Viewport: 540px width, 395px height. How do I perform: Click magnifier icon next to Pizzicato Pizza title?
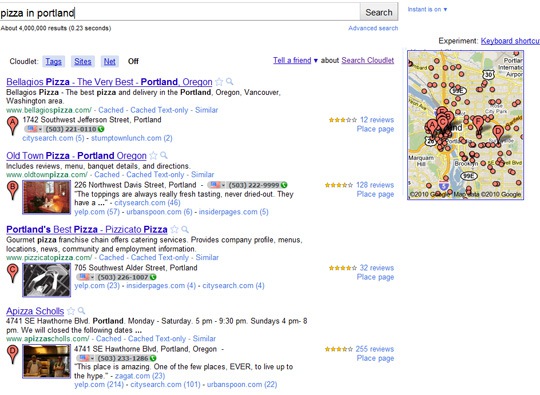[185, 229]
